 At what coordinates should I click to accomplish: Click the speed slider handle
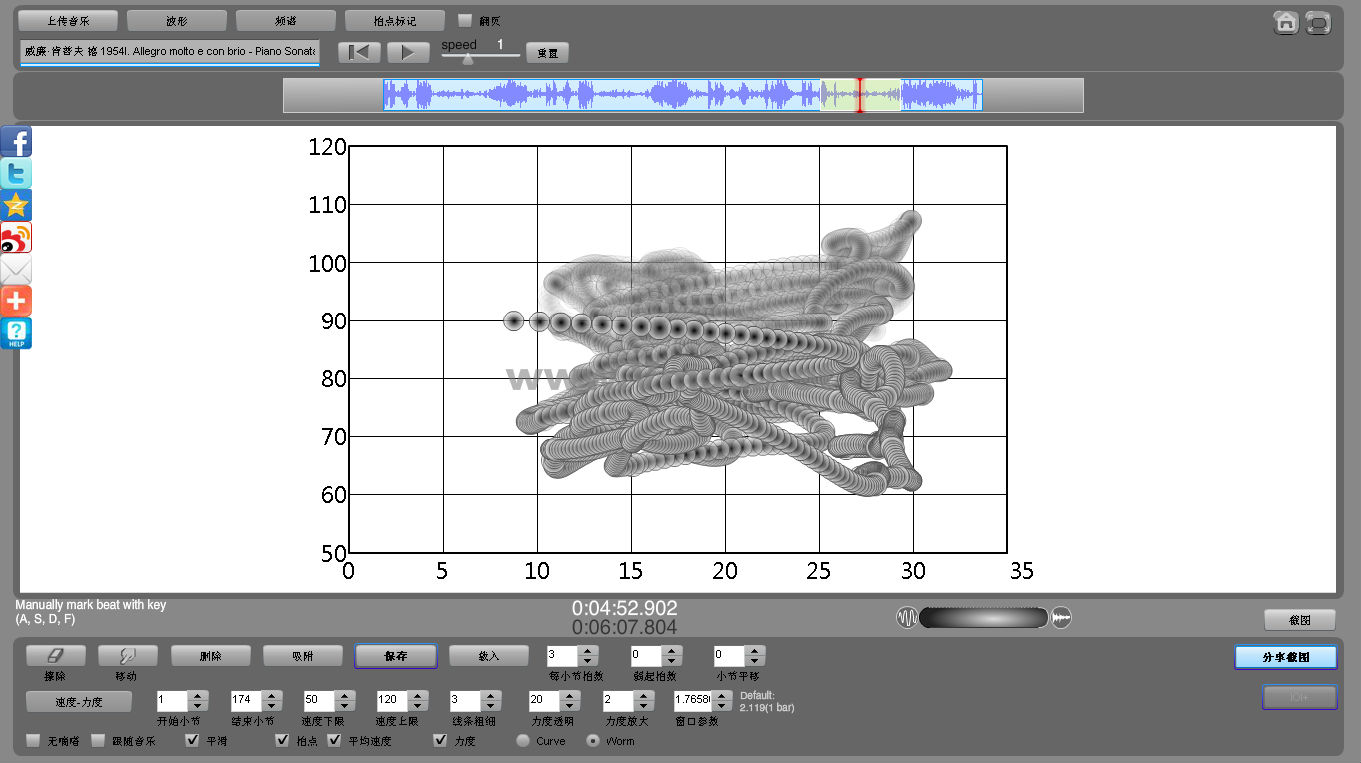pyautogui.click(x=468, y=58)
